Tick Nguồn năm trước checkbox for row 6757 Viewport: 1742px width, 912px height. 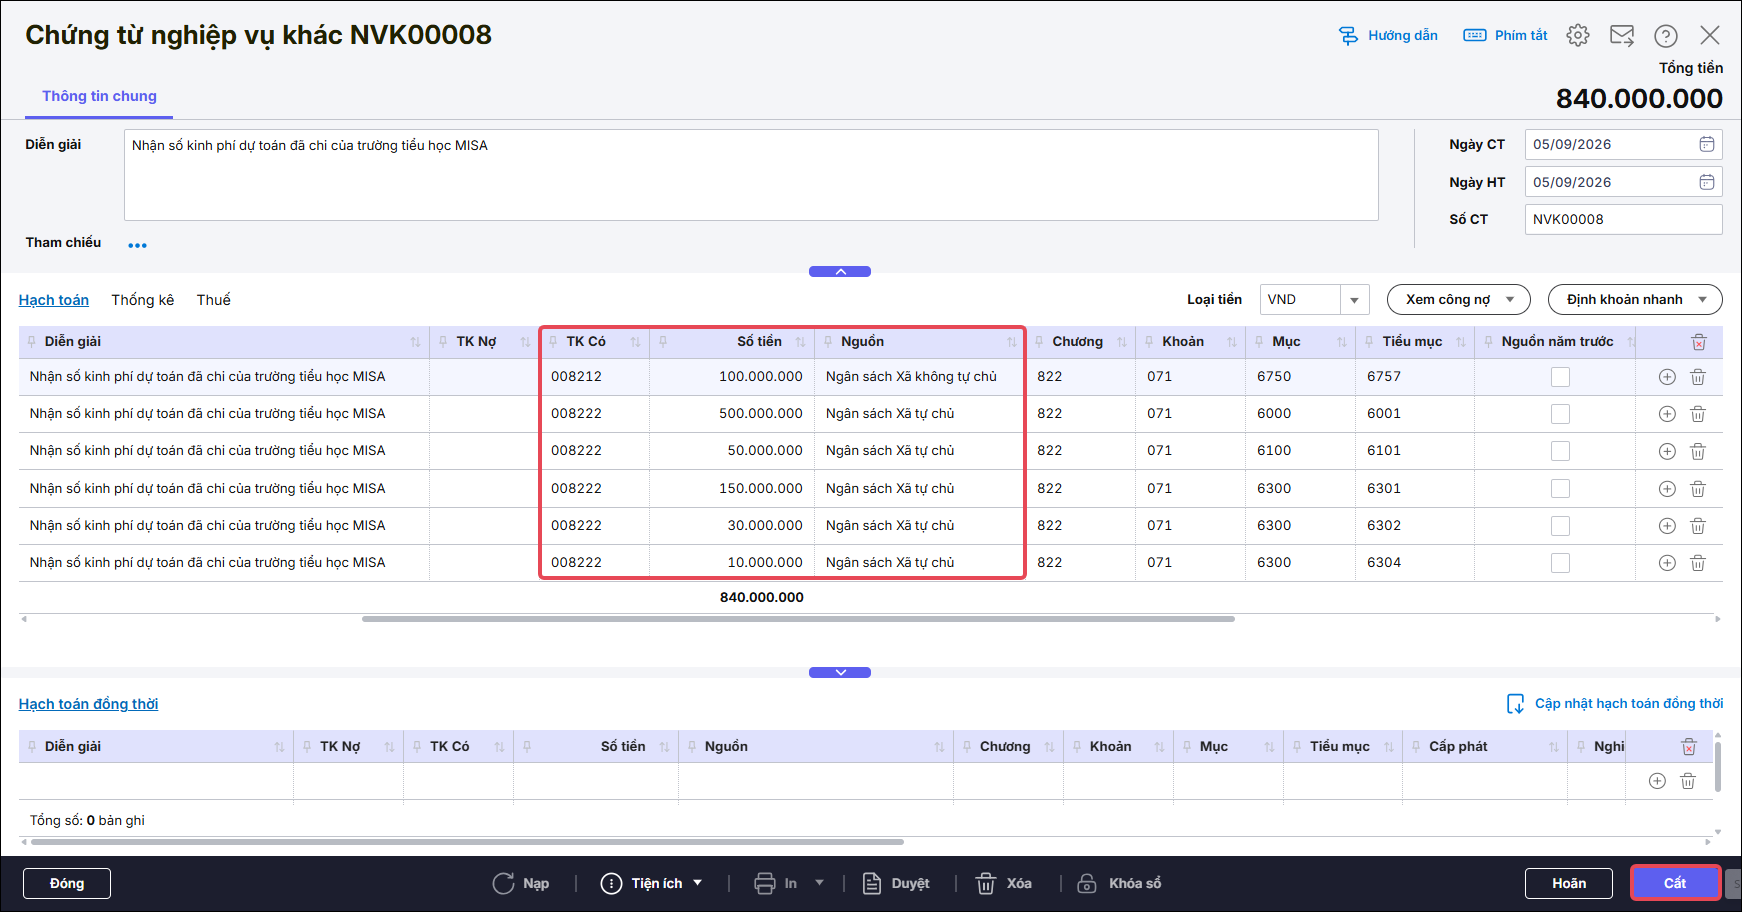click(x=1560, y=377)
